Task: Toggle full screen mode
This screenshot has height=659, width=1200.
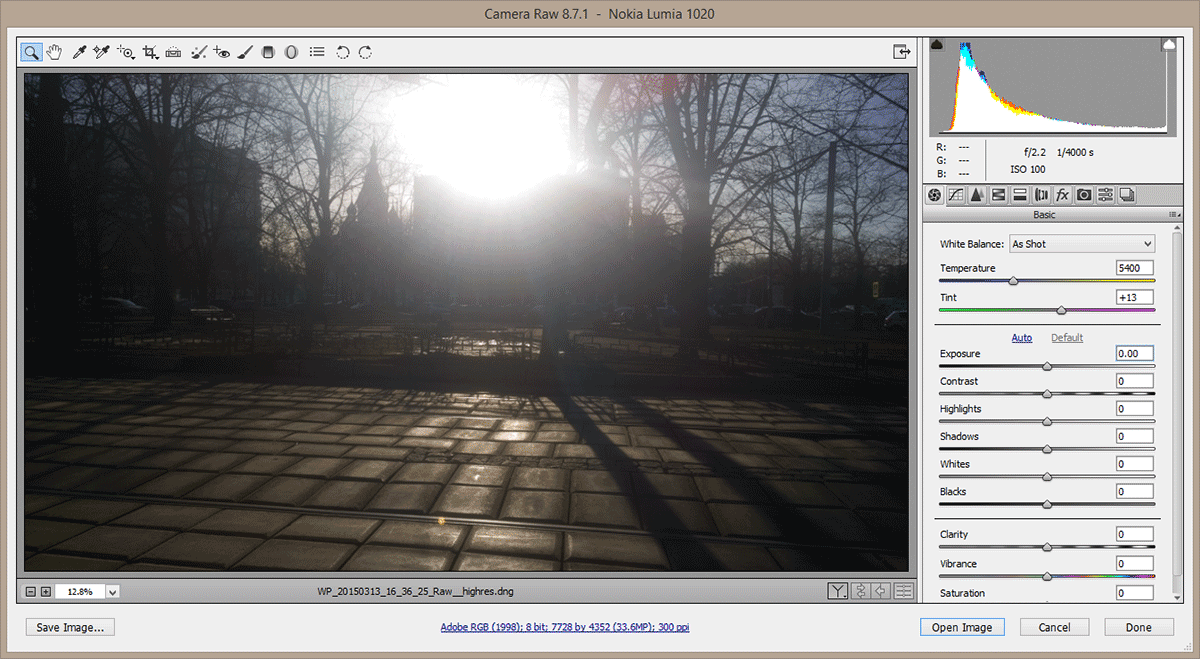Action: pos(902,52)
